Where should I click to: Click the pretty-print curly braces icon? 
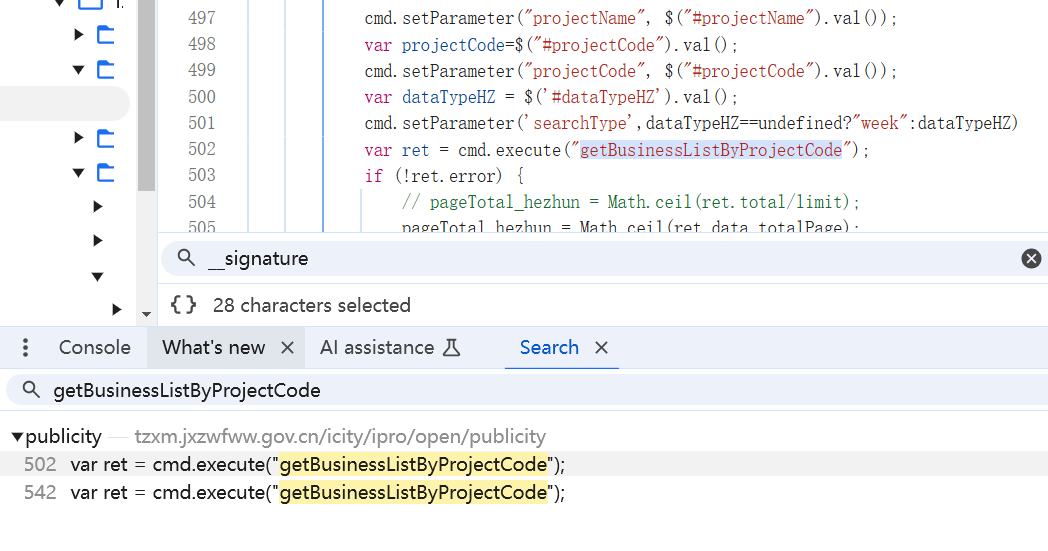[183, 305]
